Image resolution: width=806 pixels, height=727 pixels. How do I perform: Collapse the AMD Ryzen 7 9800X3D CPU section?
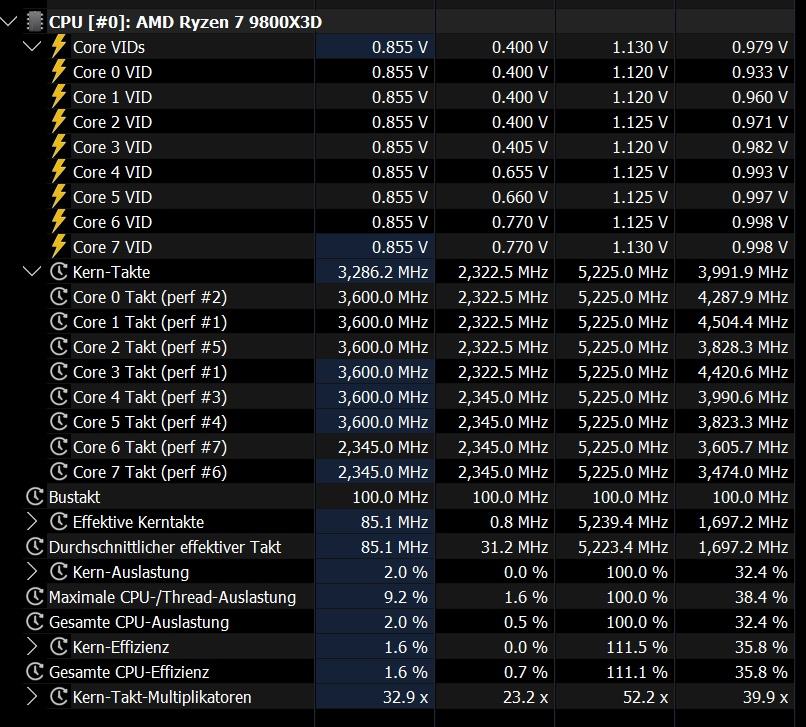(10, 21)
